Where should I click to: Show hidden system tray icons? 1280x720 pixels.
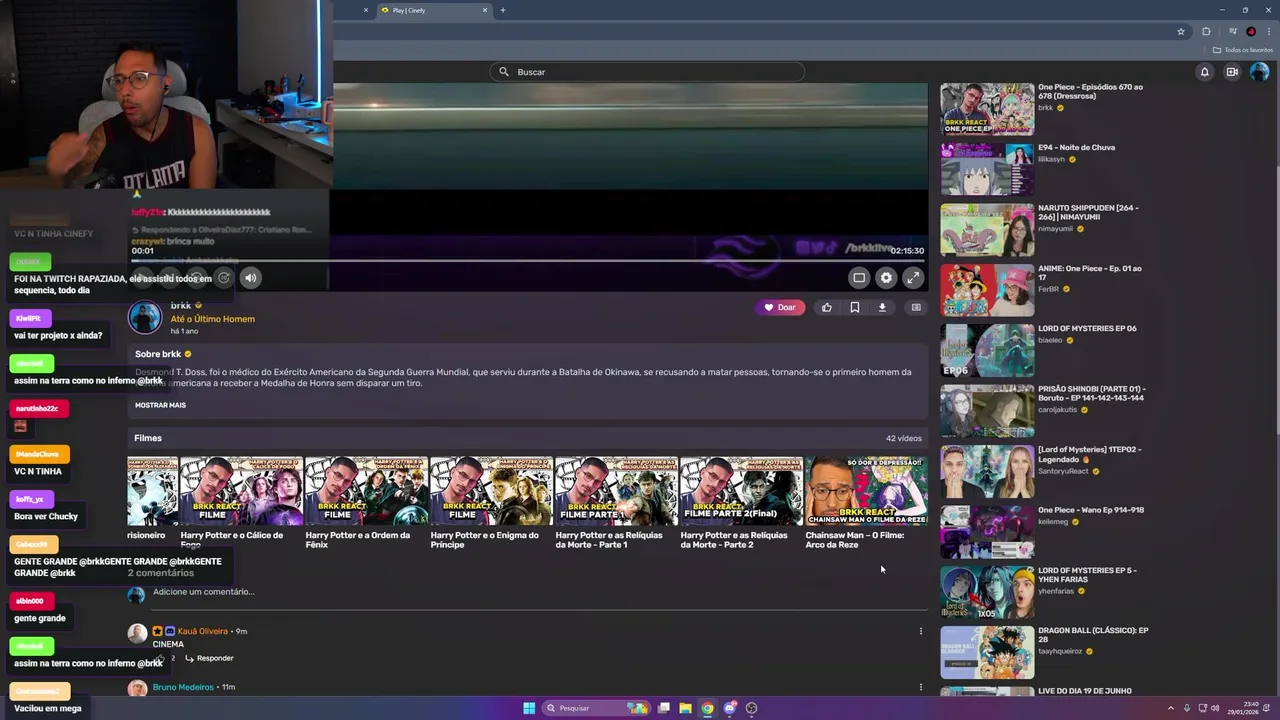[1171, 708]
